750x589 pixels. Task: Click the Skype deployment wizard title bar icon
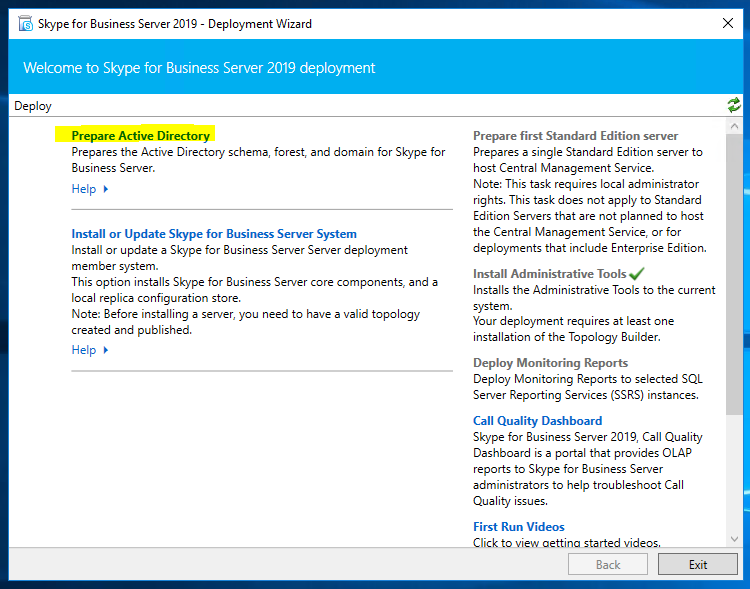point(25,23)
